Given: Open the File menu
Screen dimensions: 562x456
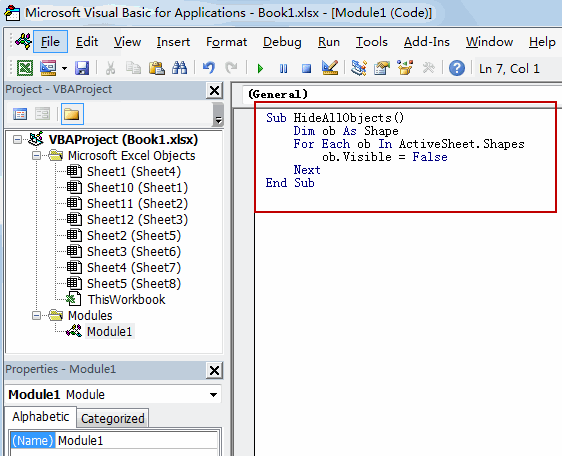Looking at the screenshot, I should 50,42.
